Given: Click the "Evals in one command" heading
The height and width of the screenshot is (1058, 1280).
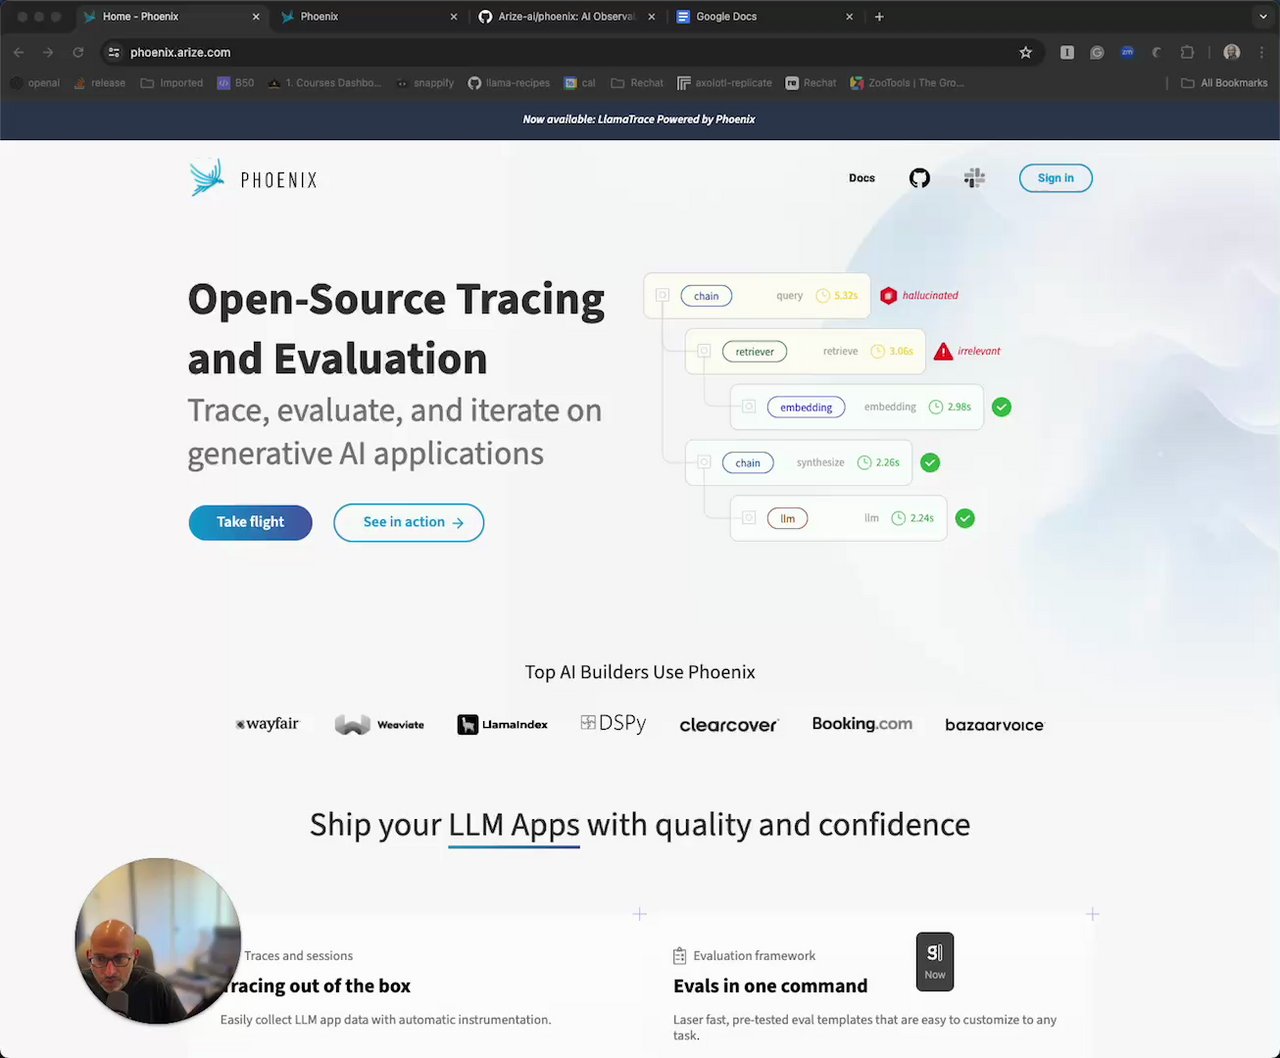Looking at the screenshot, I should [x=770, y=986].
